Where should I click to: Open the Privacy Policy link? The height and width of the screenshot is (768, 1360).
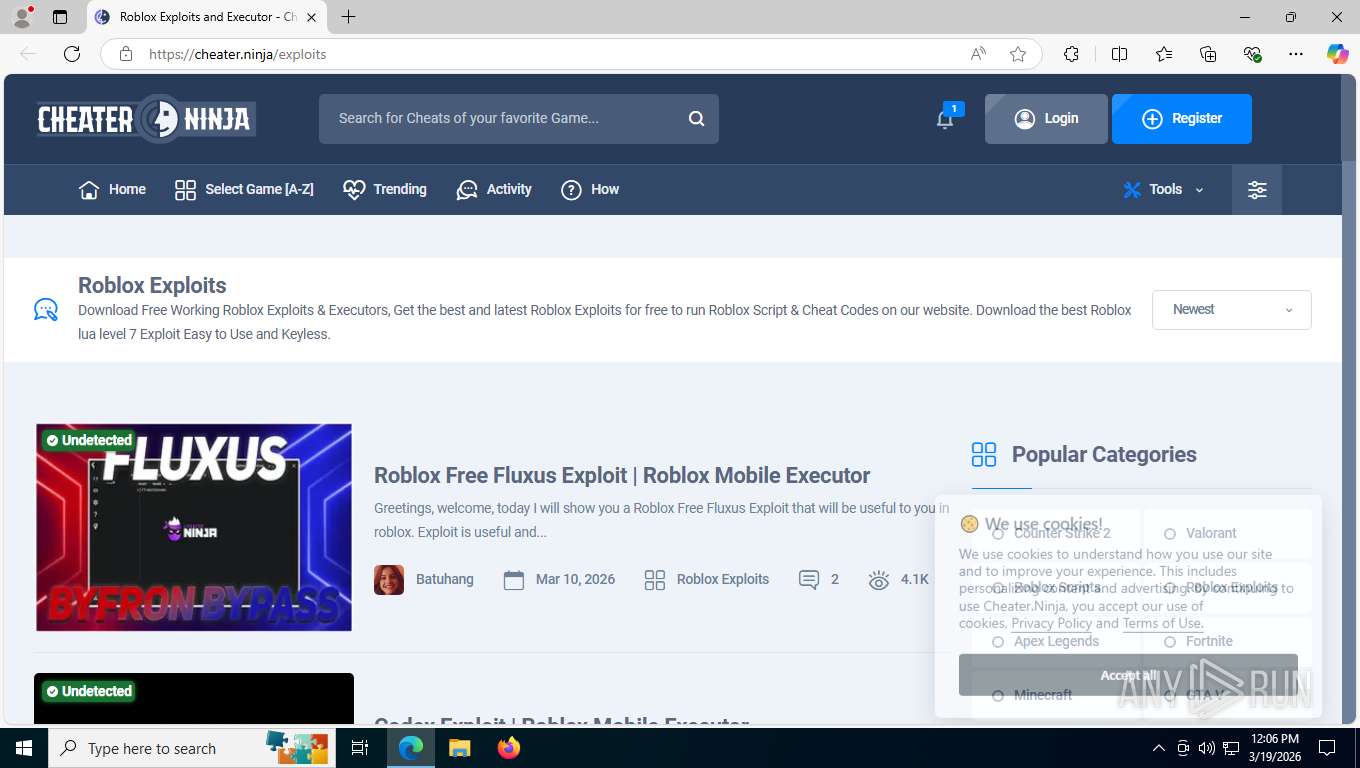(x=1052, y=623)
